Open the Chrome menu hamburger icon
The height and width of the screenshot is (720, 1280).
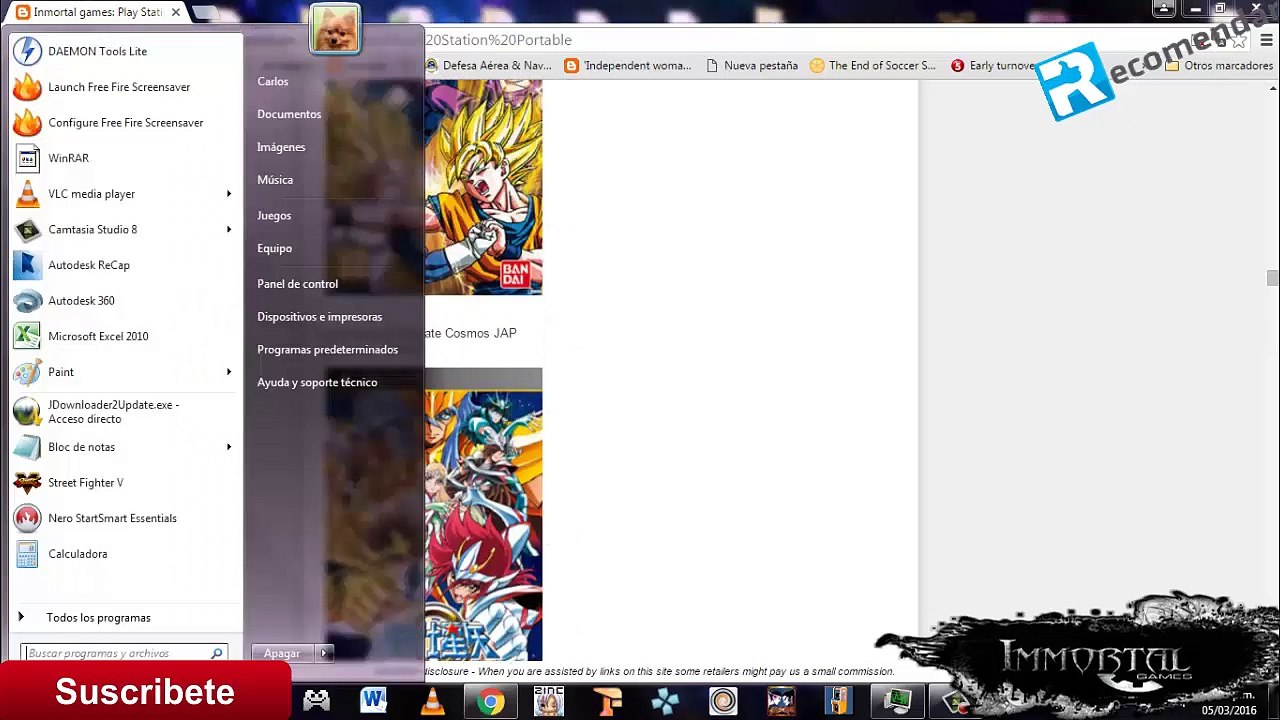1266,40
